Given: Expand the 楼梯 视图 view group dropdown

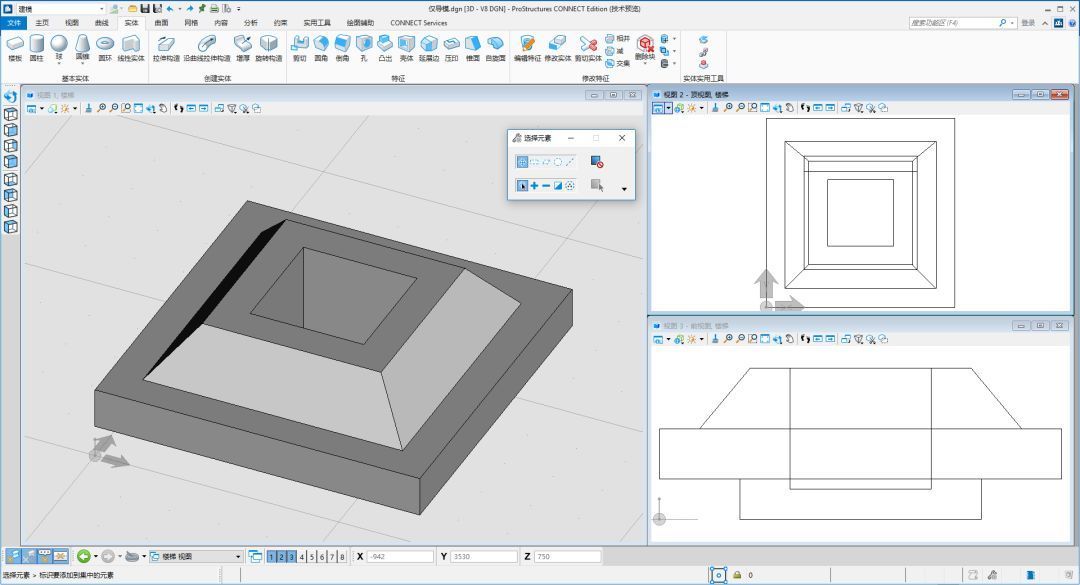Looking at the screenshot, I should click(x=238, y=557).
